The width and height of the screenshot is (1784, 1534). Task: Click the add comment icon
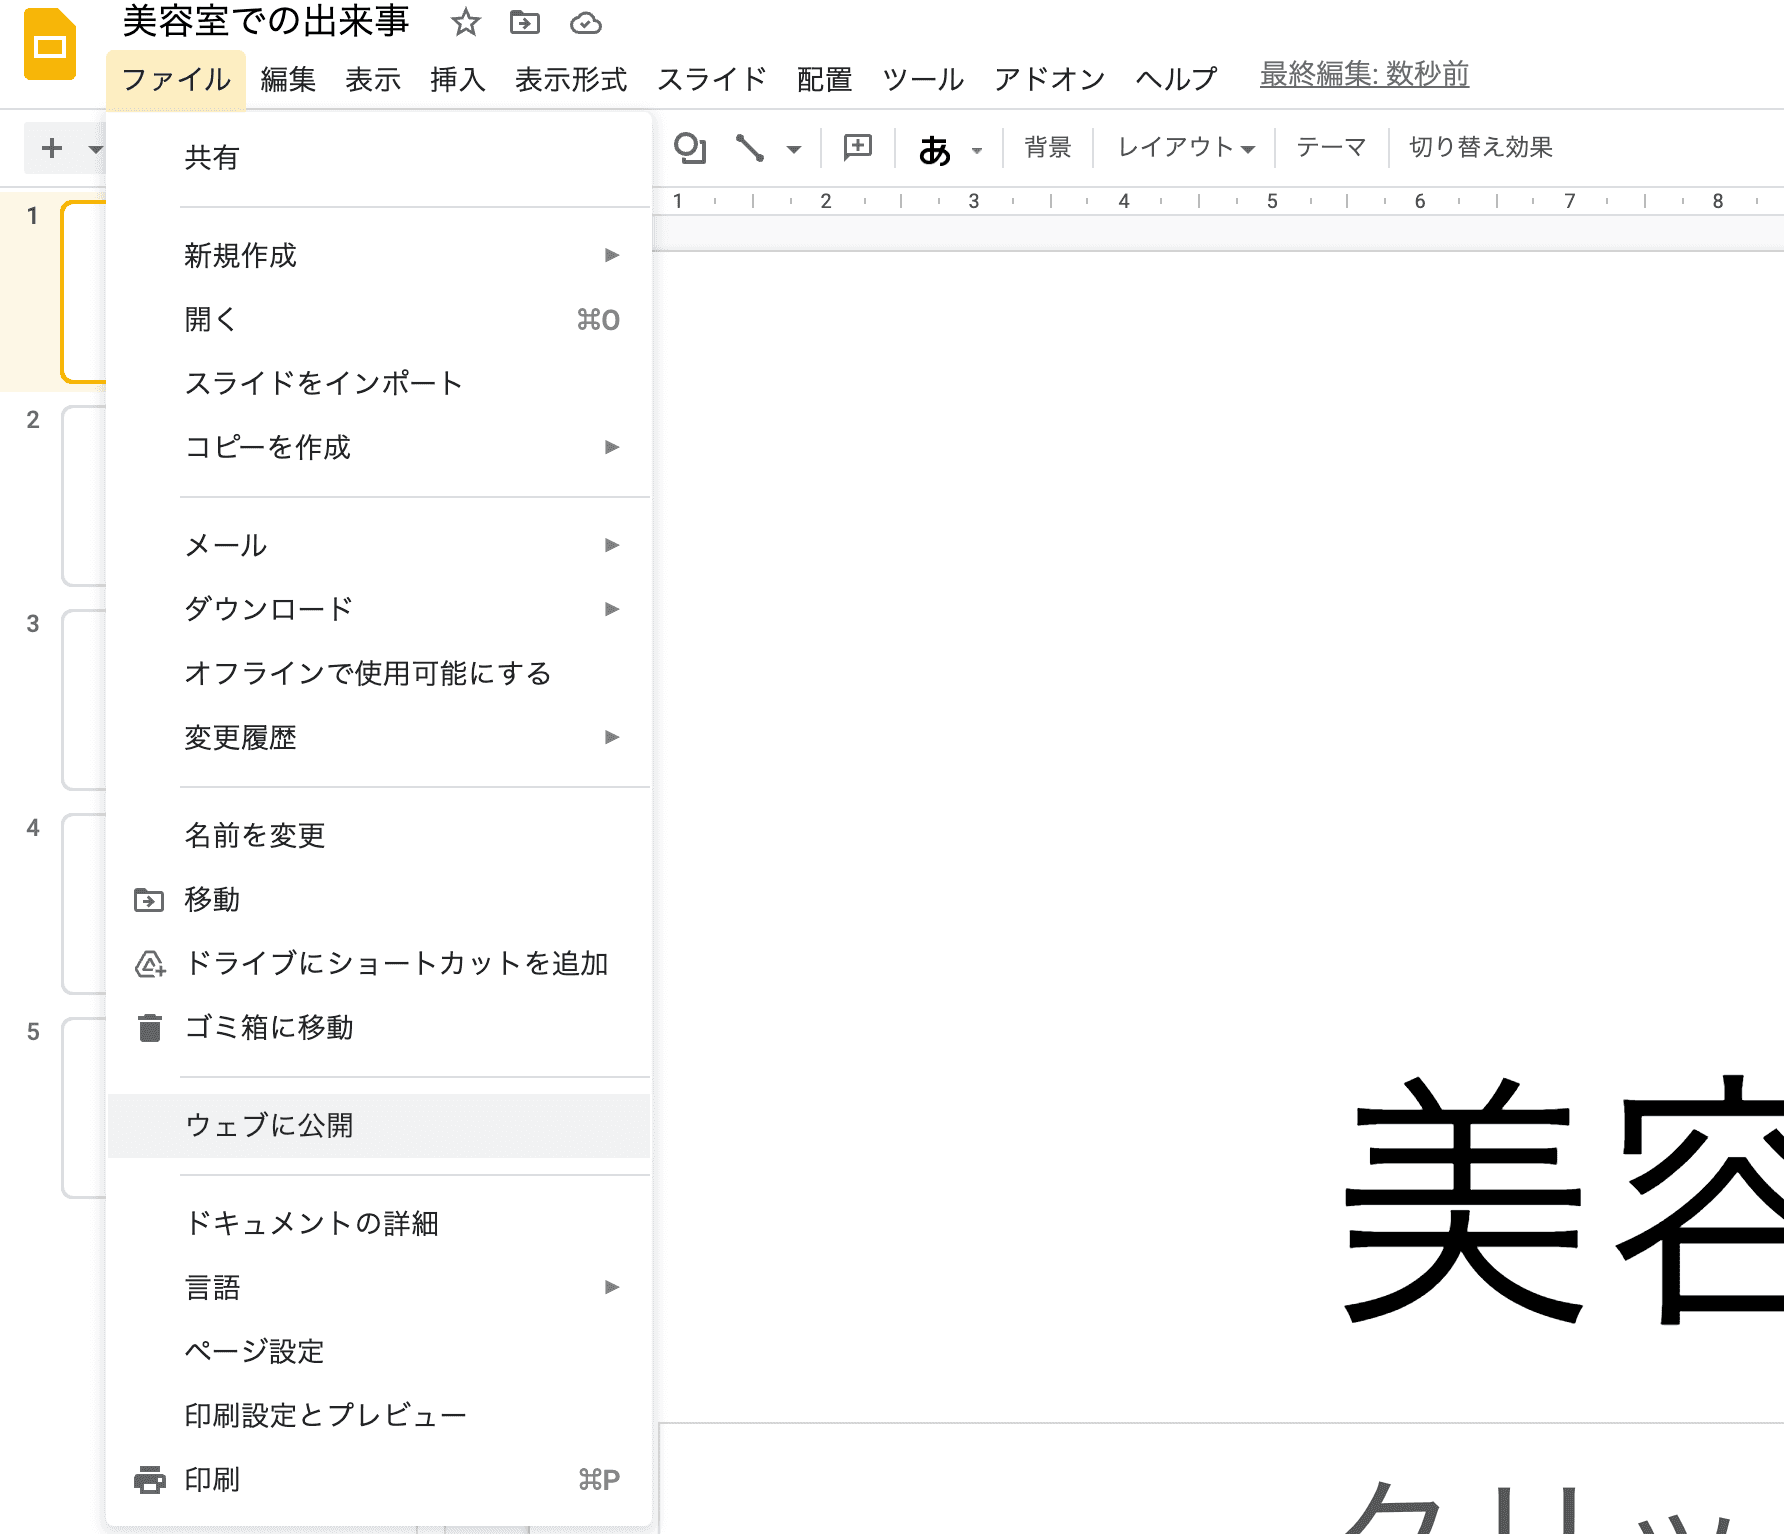pos(857,148)
